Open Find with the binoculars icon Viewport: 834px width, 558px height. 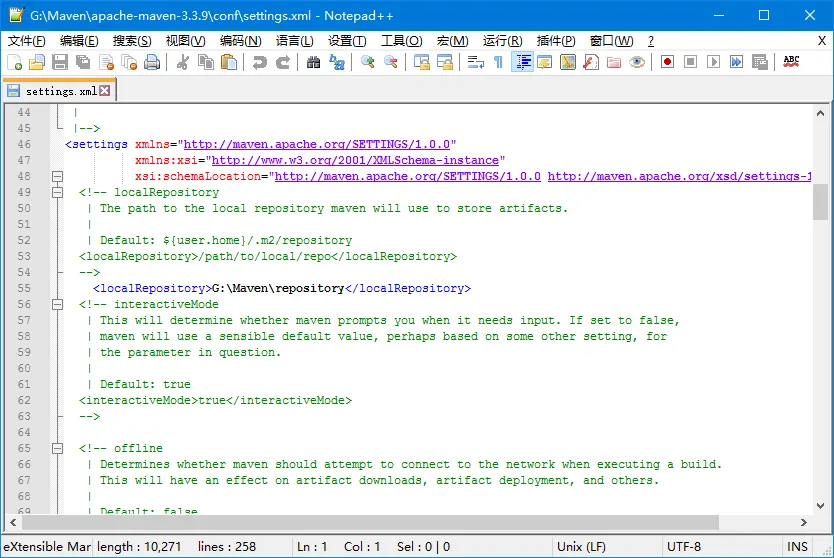point(313,62)
